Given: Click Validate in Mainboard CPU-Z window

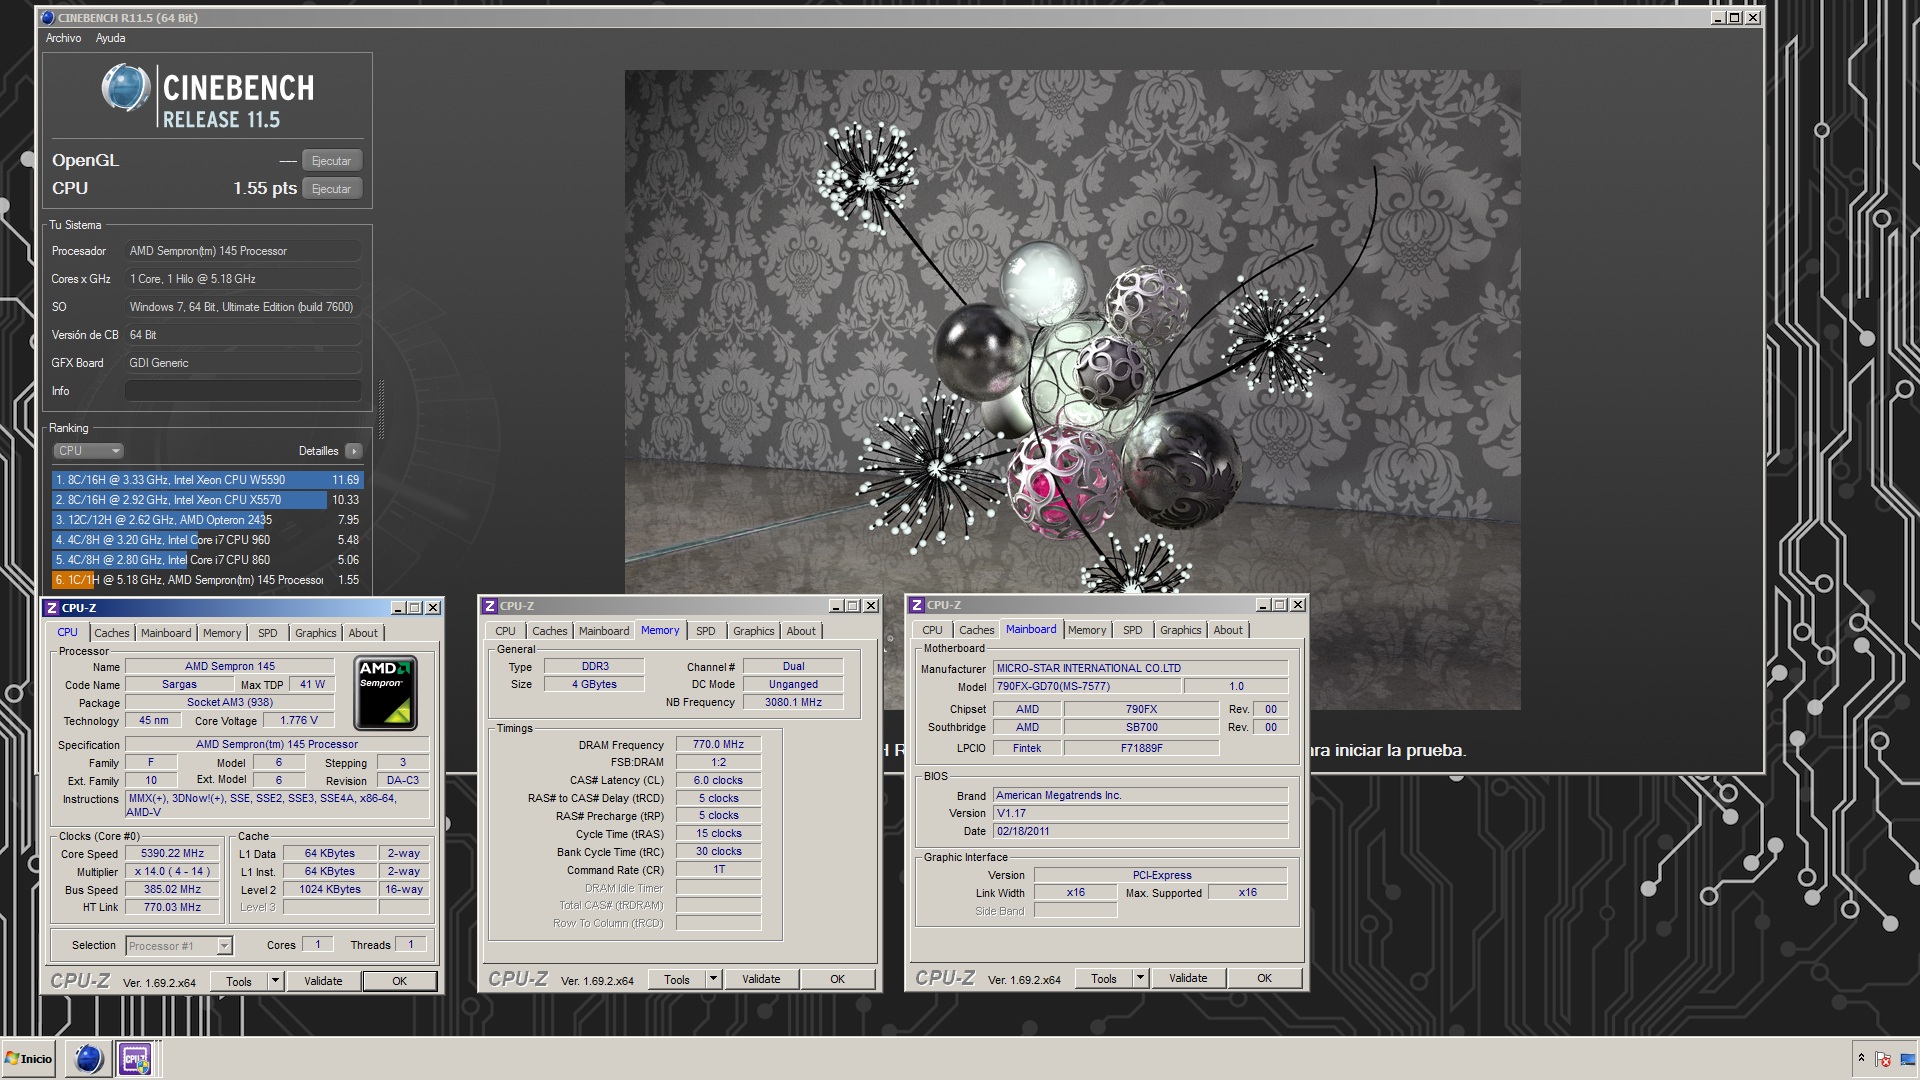Looking at the screenshot, I should [1188, 979].
